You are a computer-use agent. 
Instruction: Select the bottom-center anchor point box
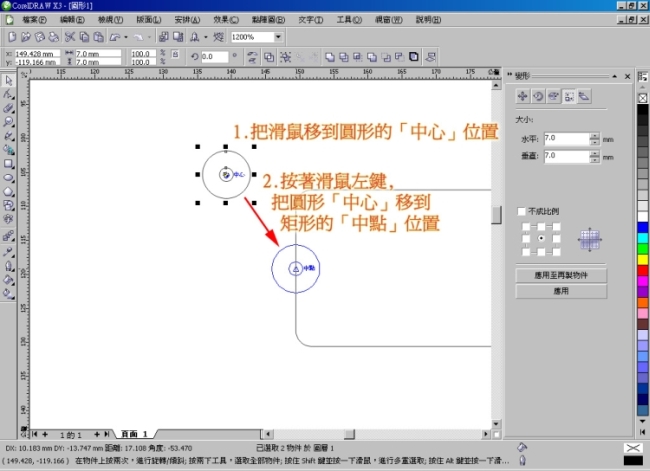[541, 252]
